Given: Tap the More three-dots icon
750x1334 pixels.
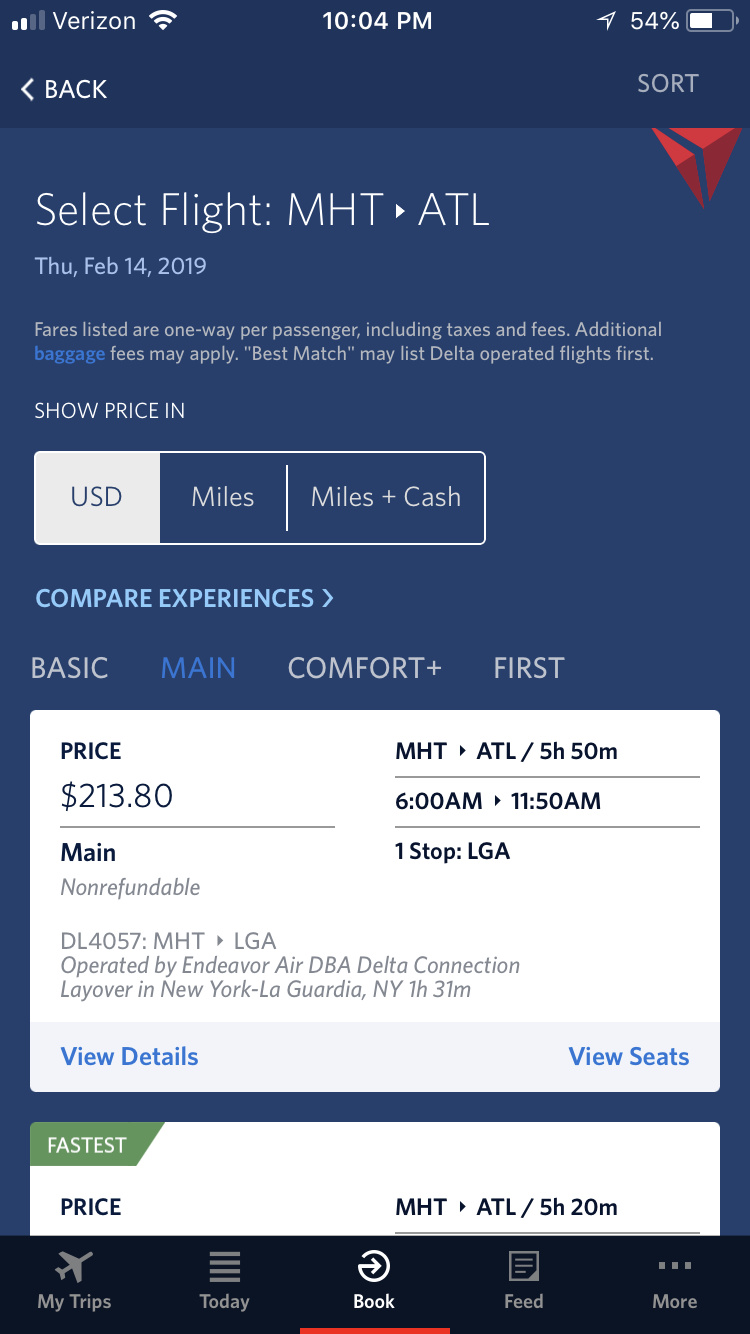Looking at the screenshot, I should click(x=675, y=1267).
